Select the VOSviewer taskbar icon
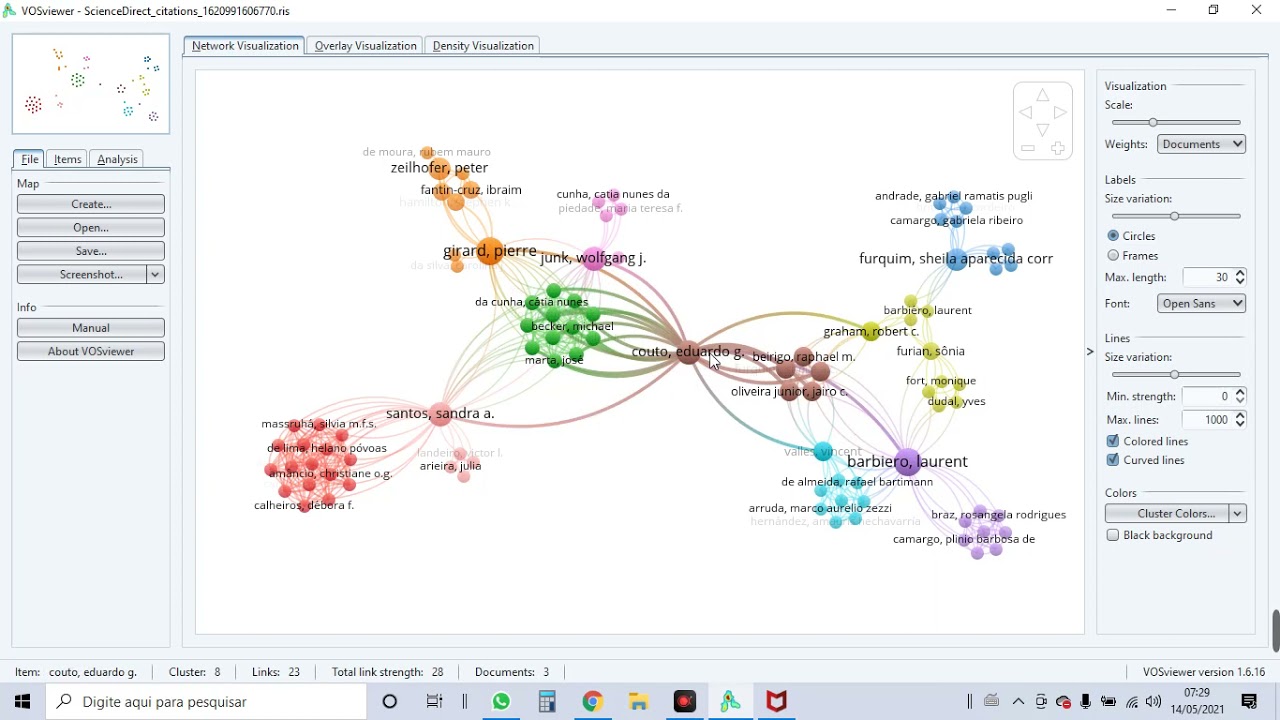This screenshot has height=720, width=1280. coord(731,702)
